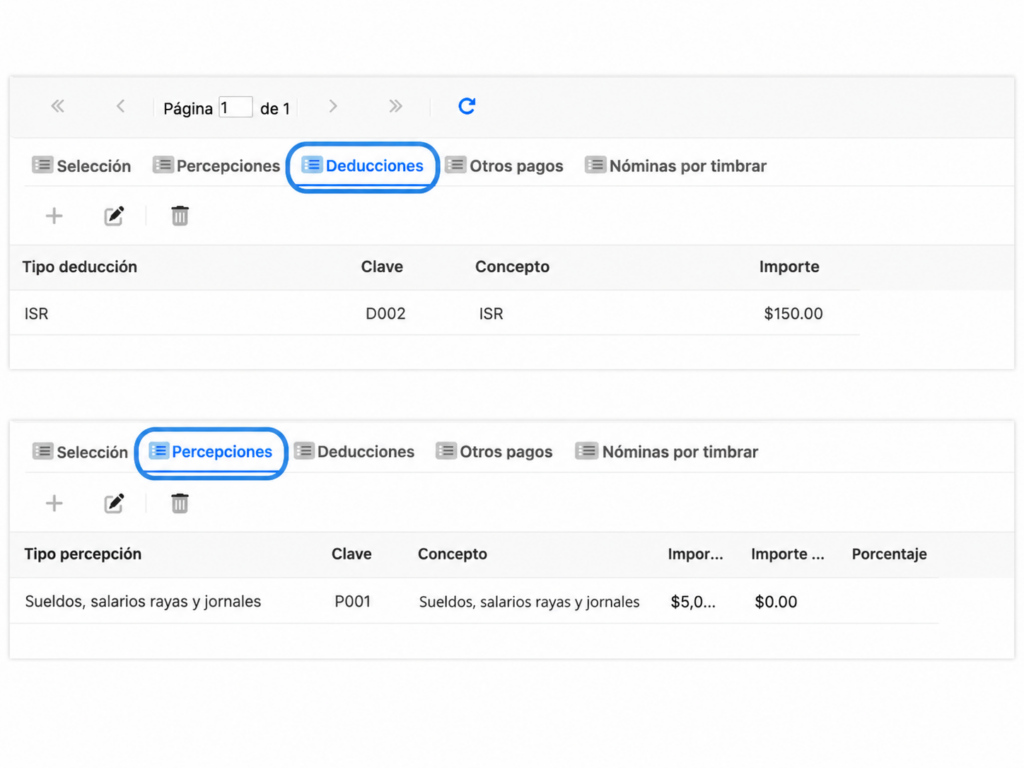This screenshot has height=768, width=1024.
Task: Open Otros pagos tab in lower panel
Action: (494, 452)
